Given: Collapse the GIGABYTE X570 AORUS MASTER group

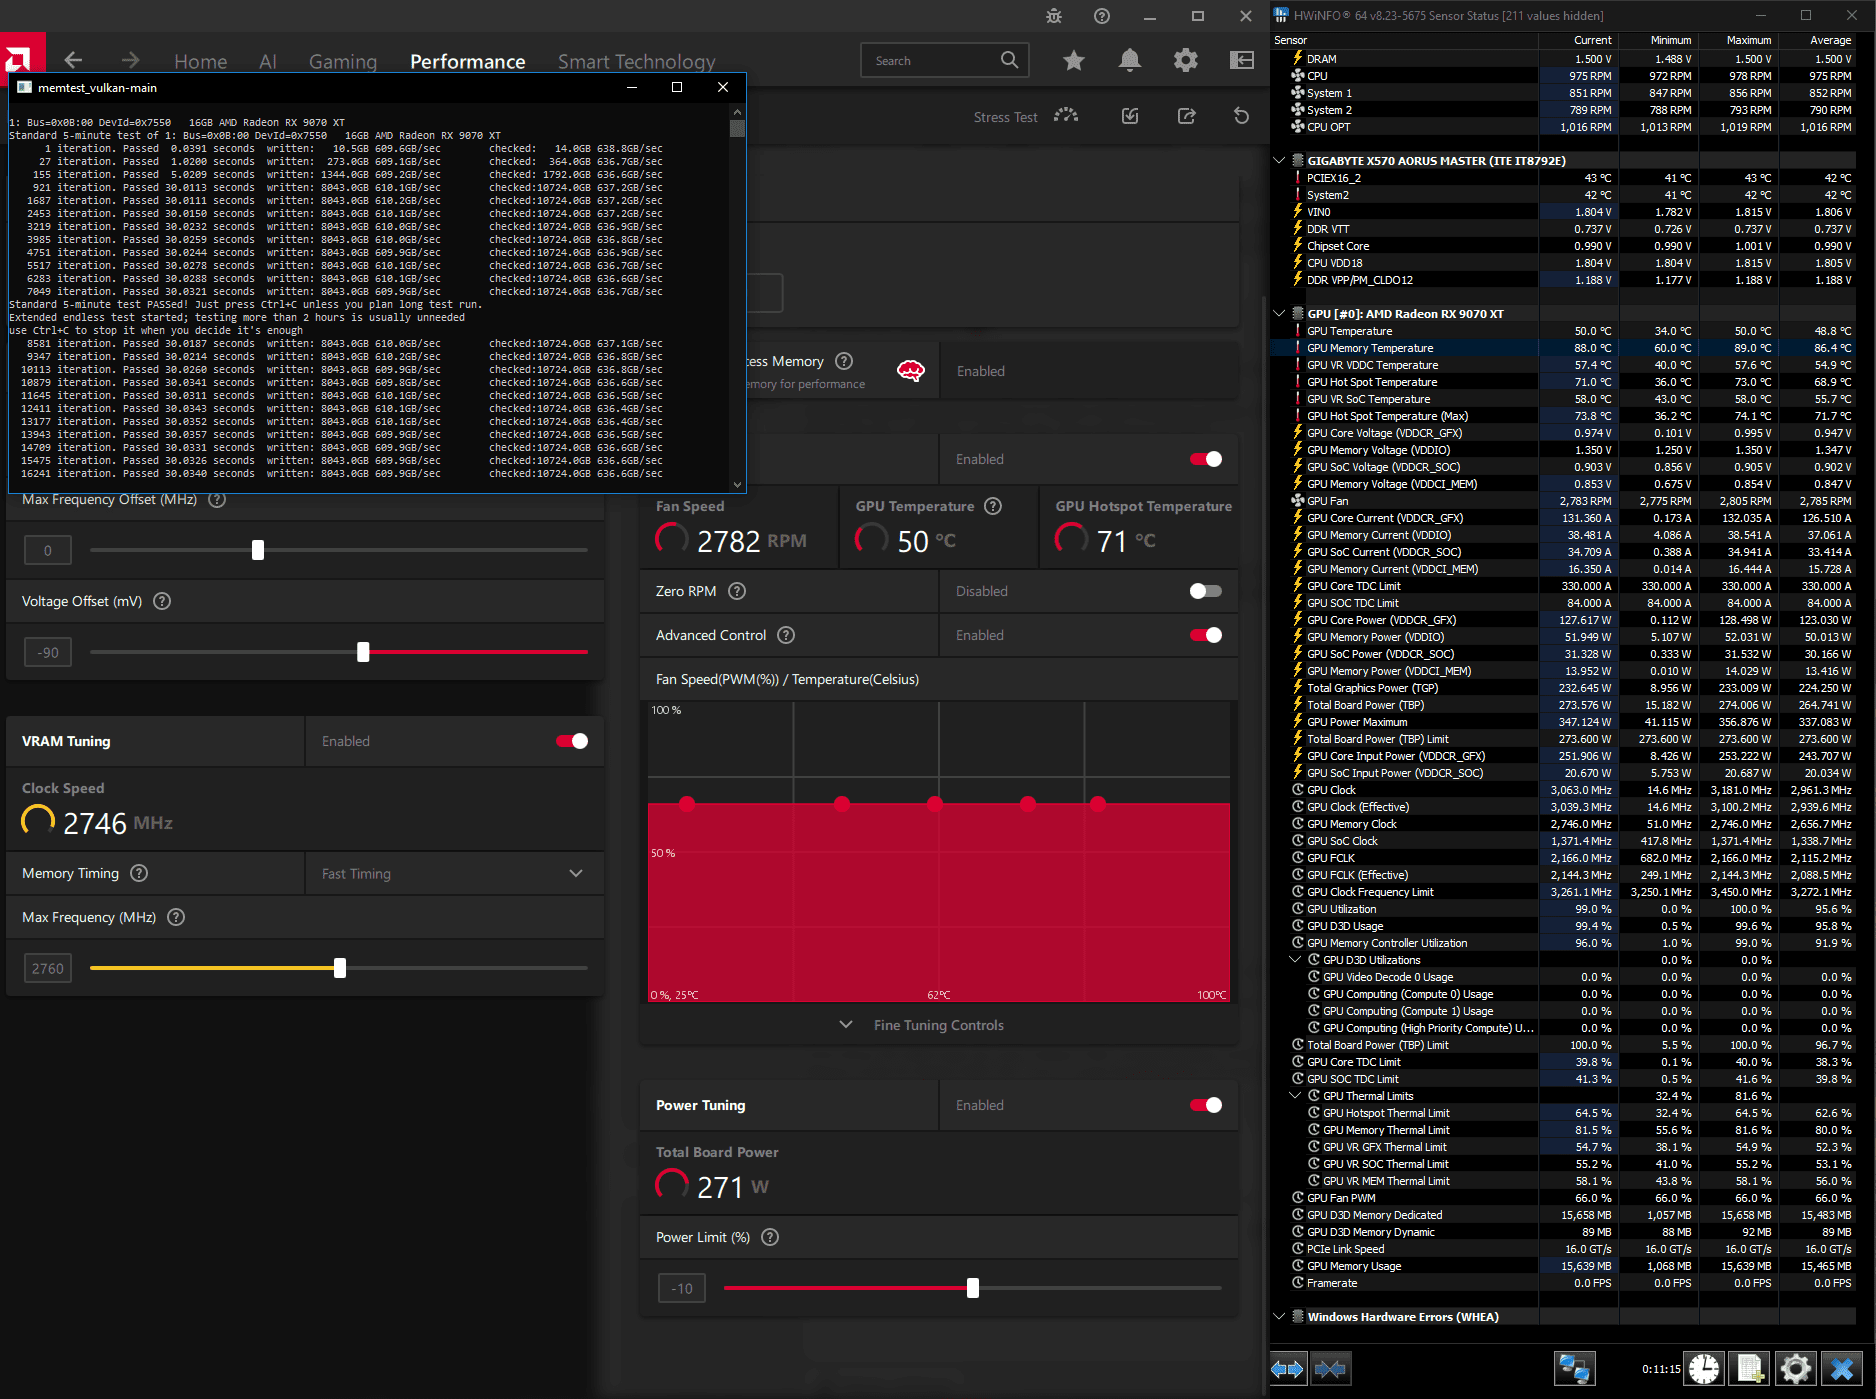Looking at the screenshot, I should tap(1279, 160).
